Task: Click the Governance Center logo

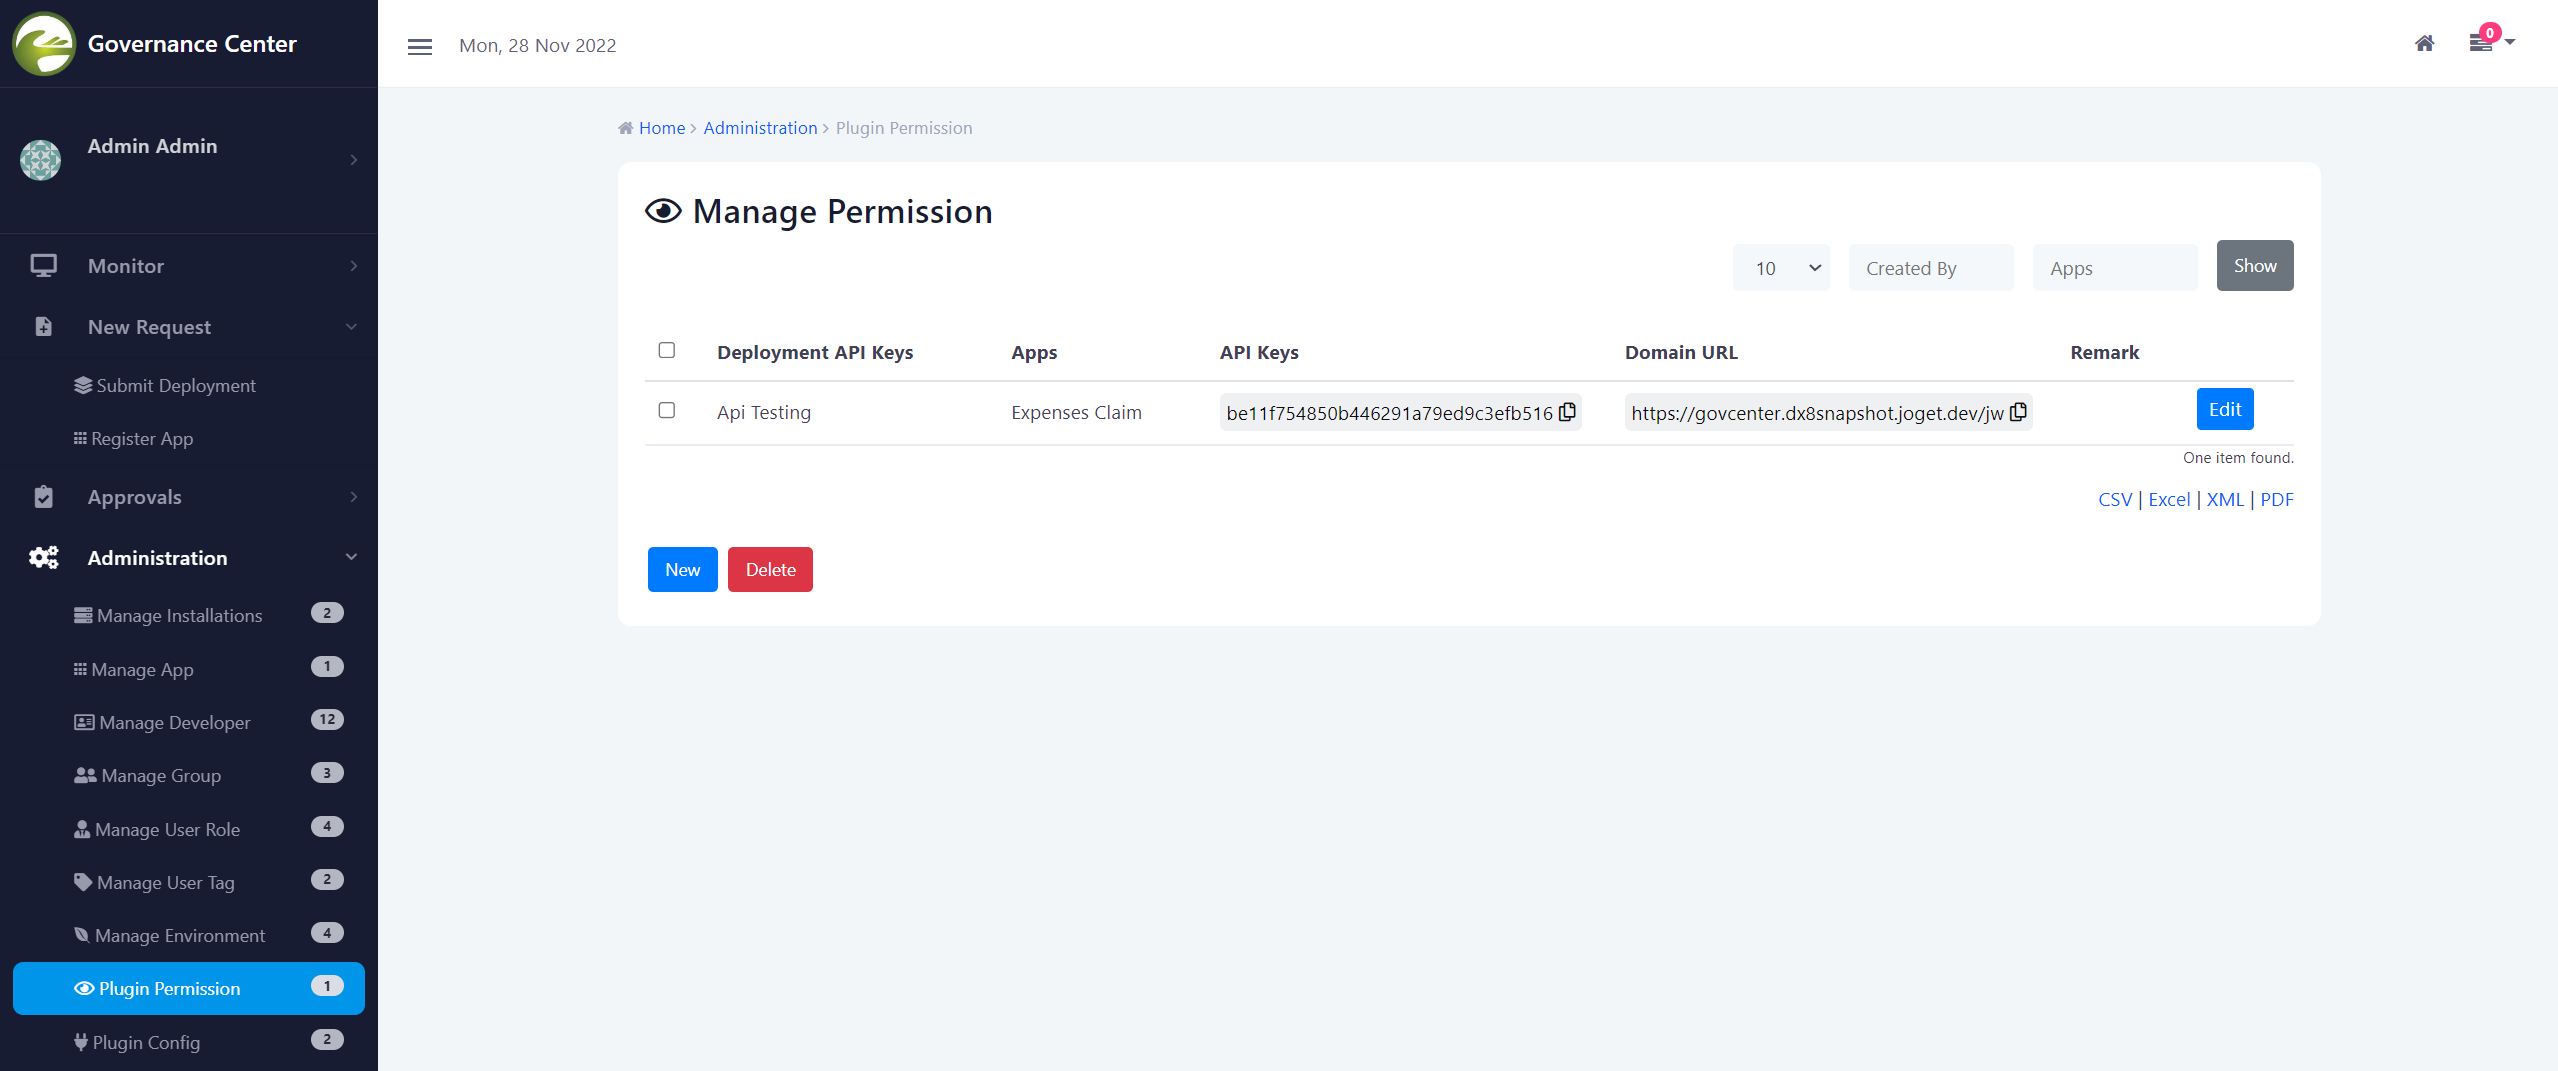Action: (44, 44)
